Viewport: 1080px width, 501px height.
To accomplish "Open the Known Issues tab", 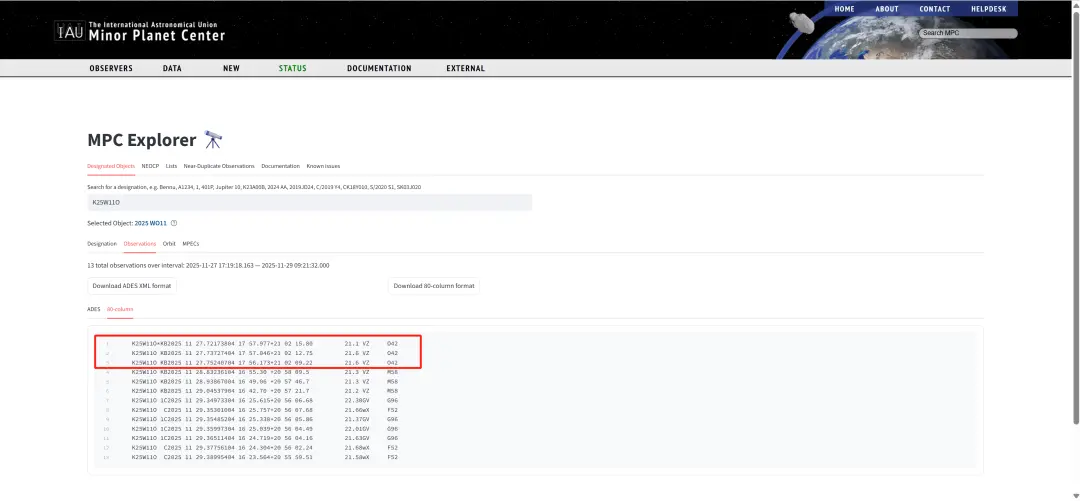I will (323, 166).
